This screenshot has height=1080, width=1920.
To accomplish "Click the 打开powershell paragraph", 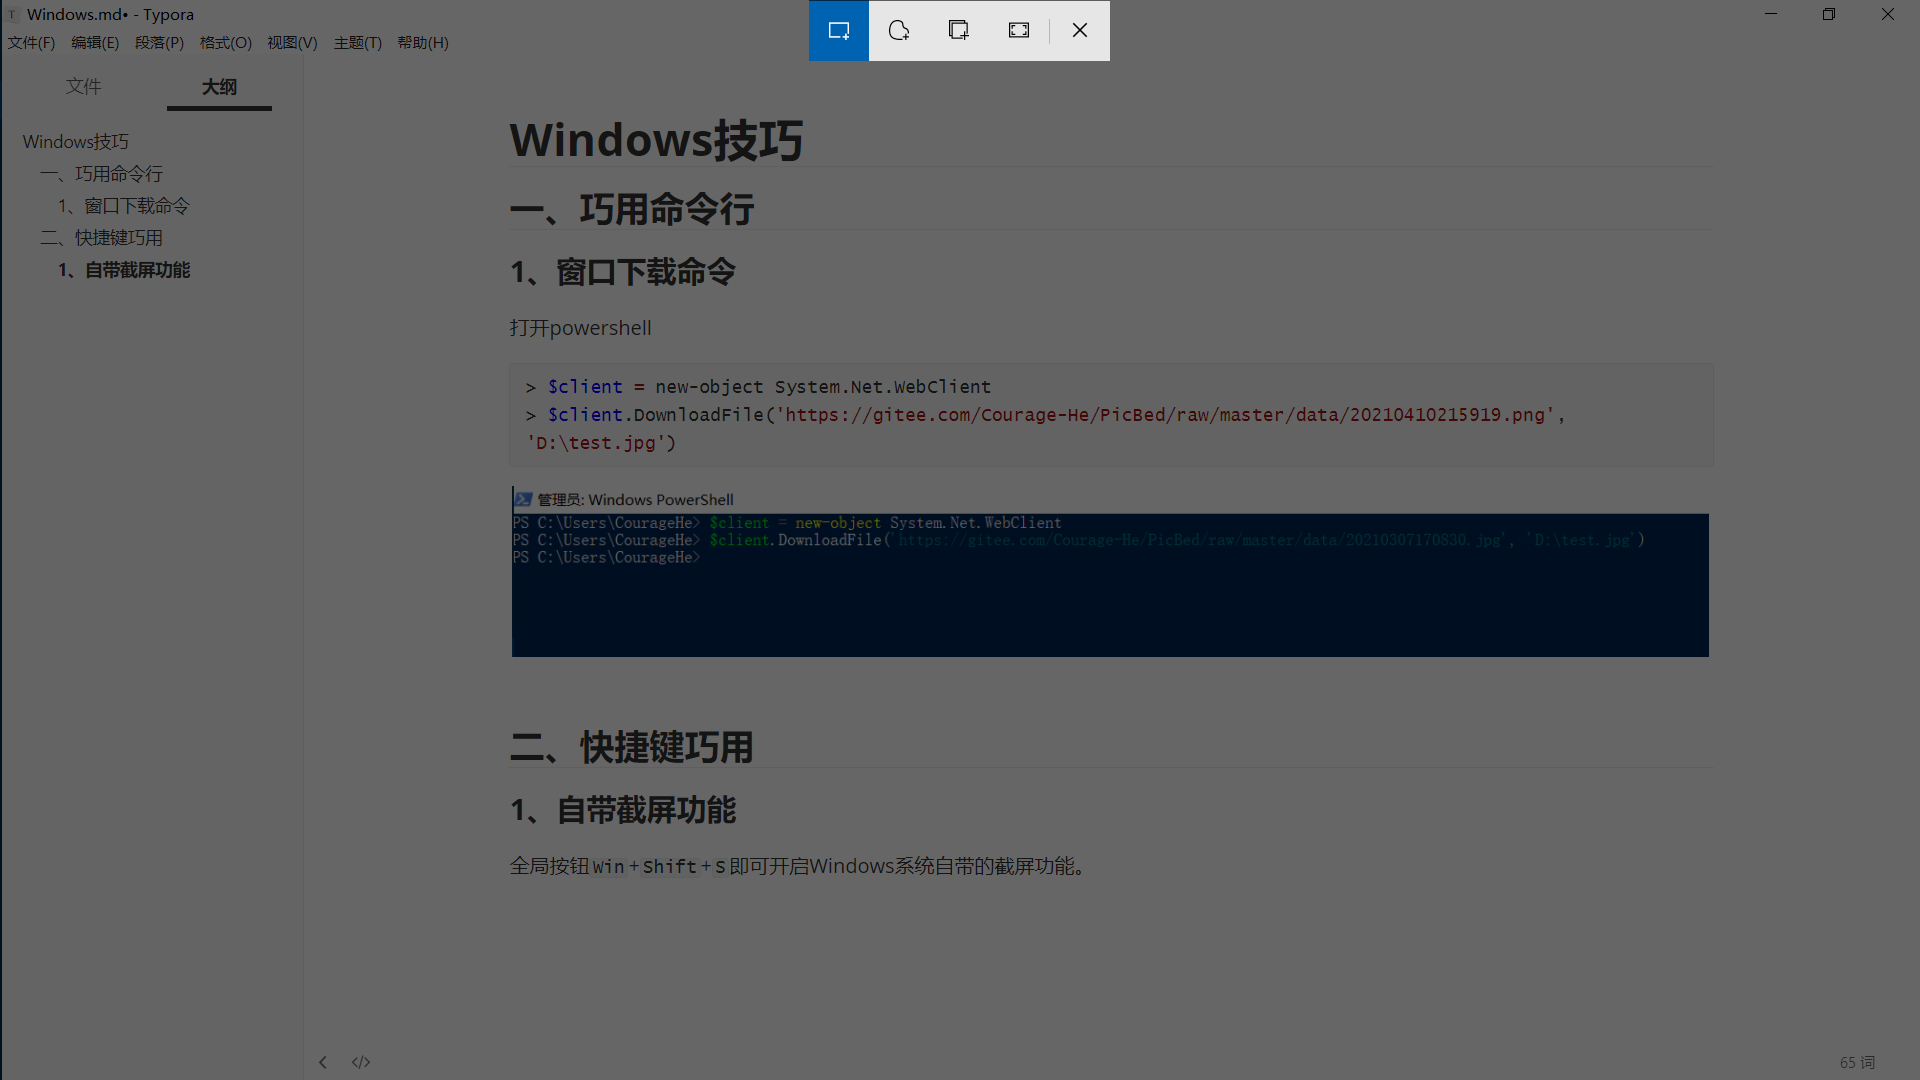I will pyautogui.click(x=581, y=328).
